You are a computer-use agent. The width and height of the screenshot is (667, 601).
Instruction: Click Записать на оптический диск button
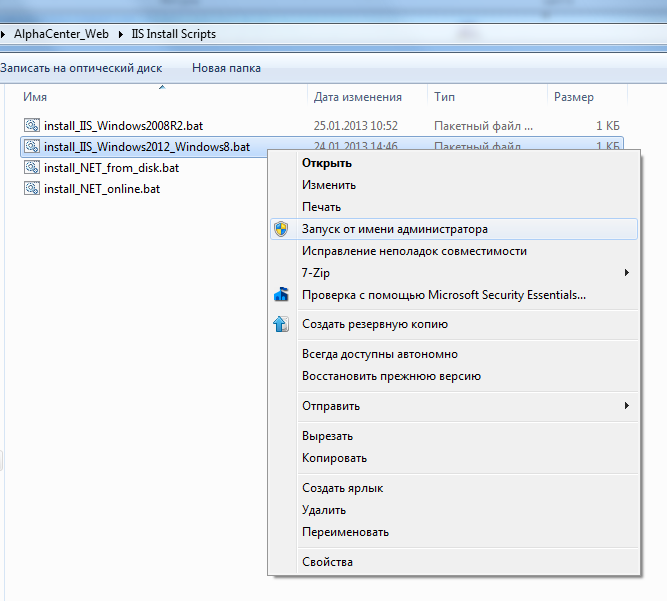coord(81,68)
